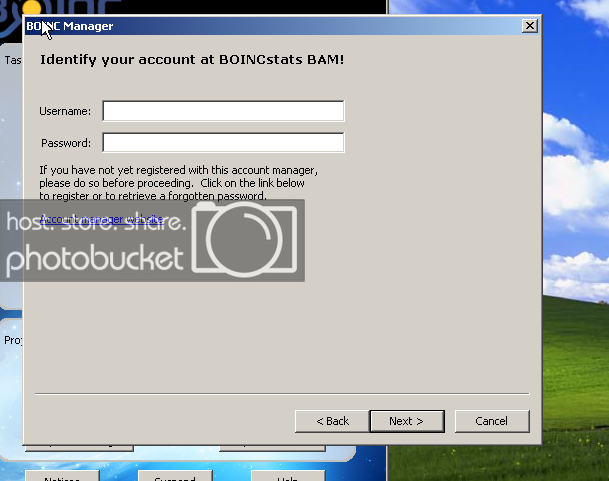Viewport: 609px width, 481px height.
Task: Cancel the BOINC Manager wizard
Action: pos(492,421)
